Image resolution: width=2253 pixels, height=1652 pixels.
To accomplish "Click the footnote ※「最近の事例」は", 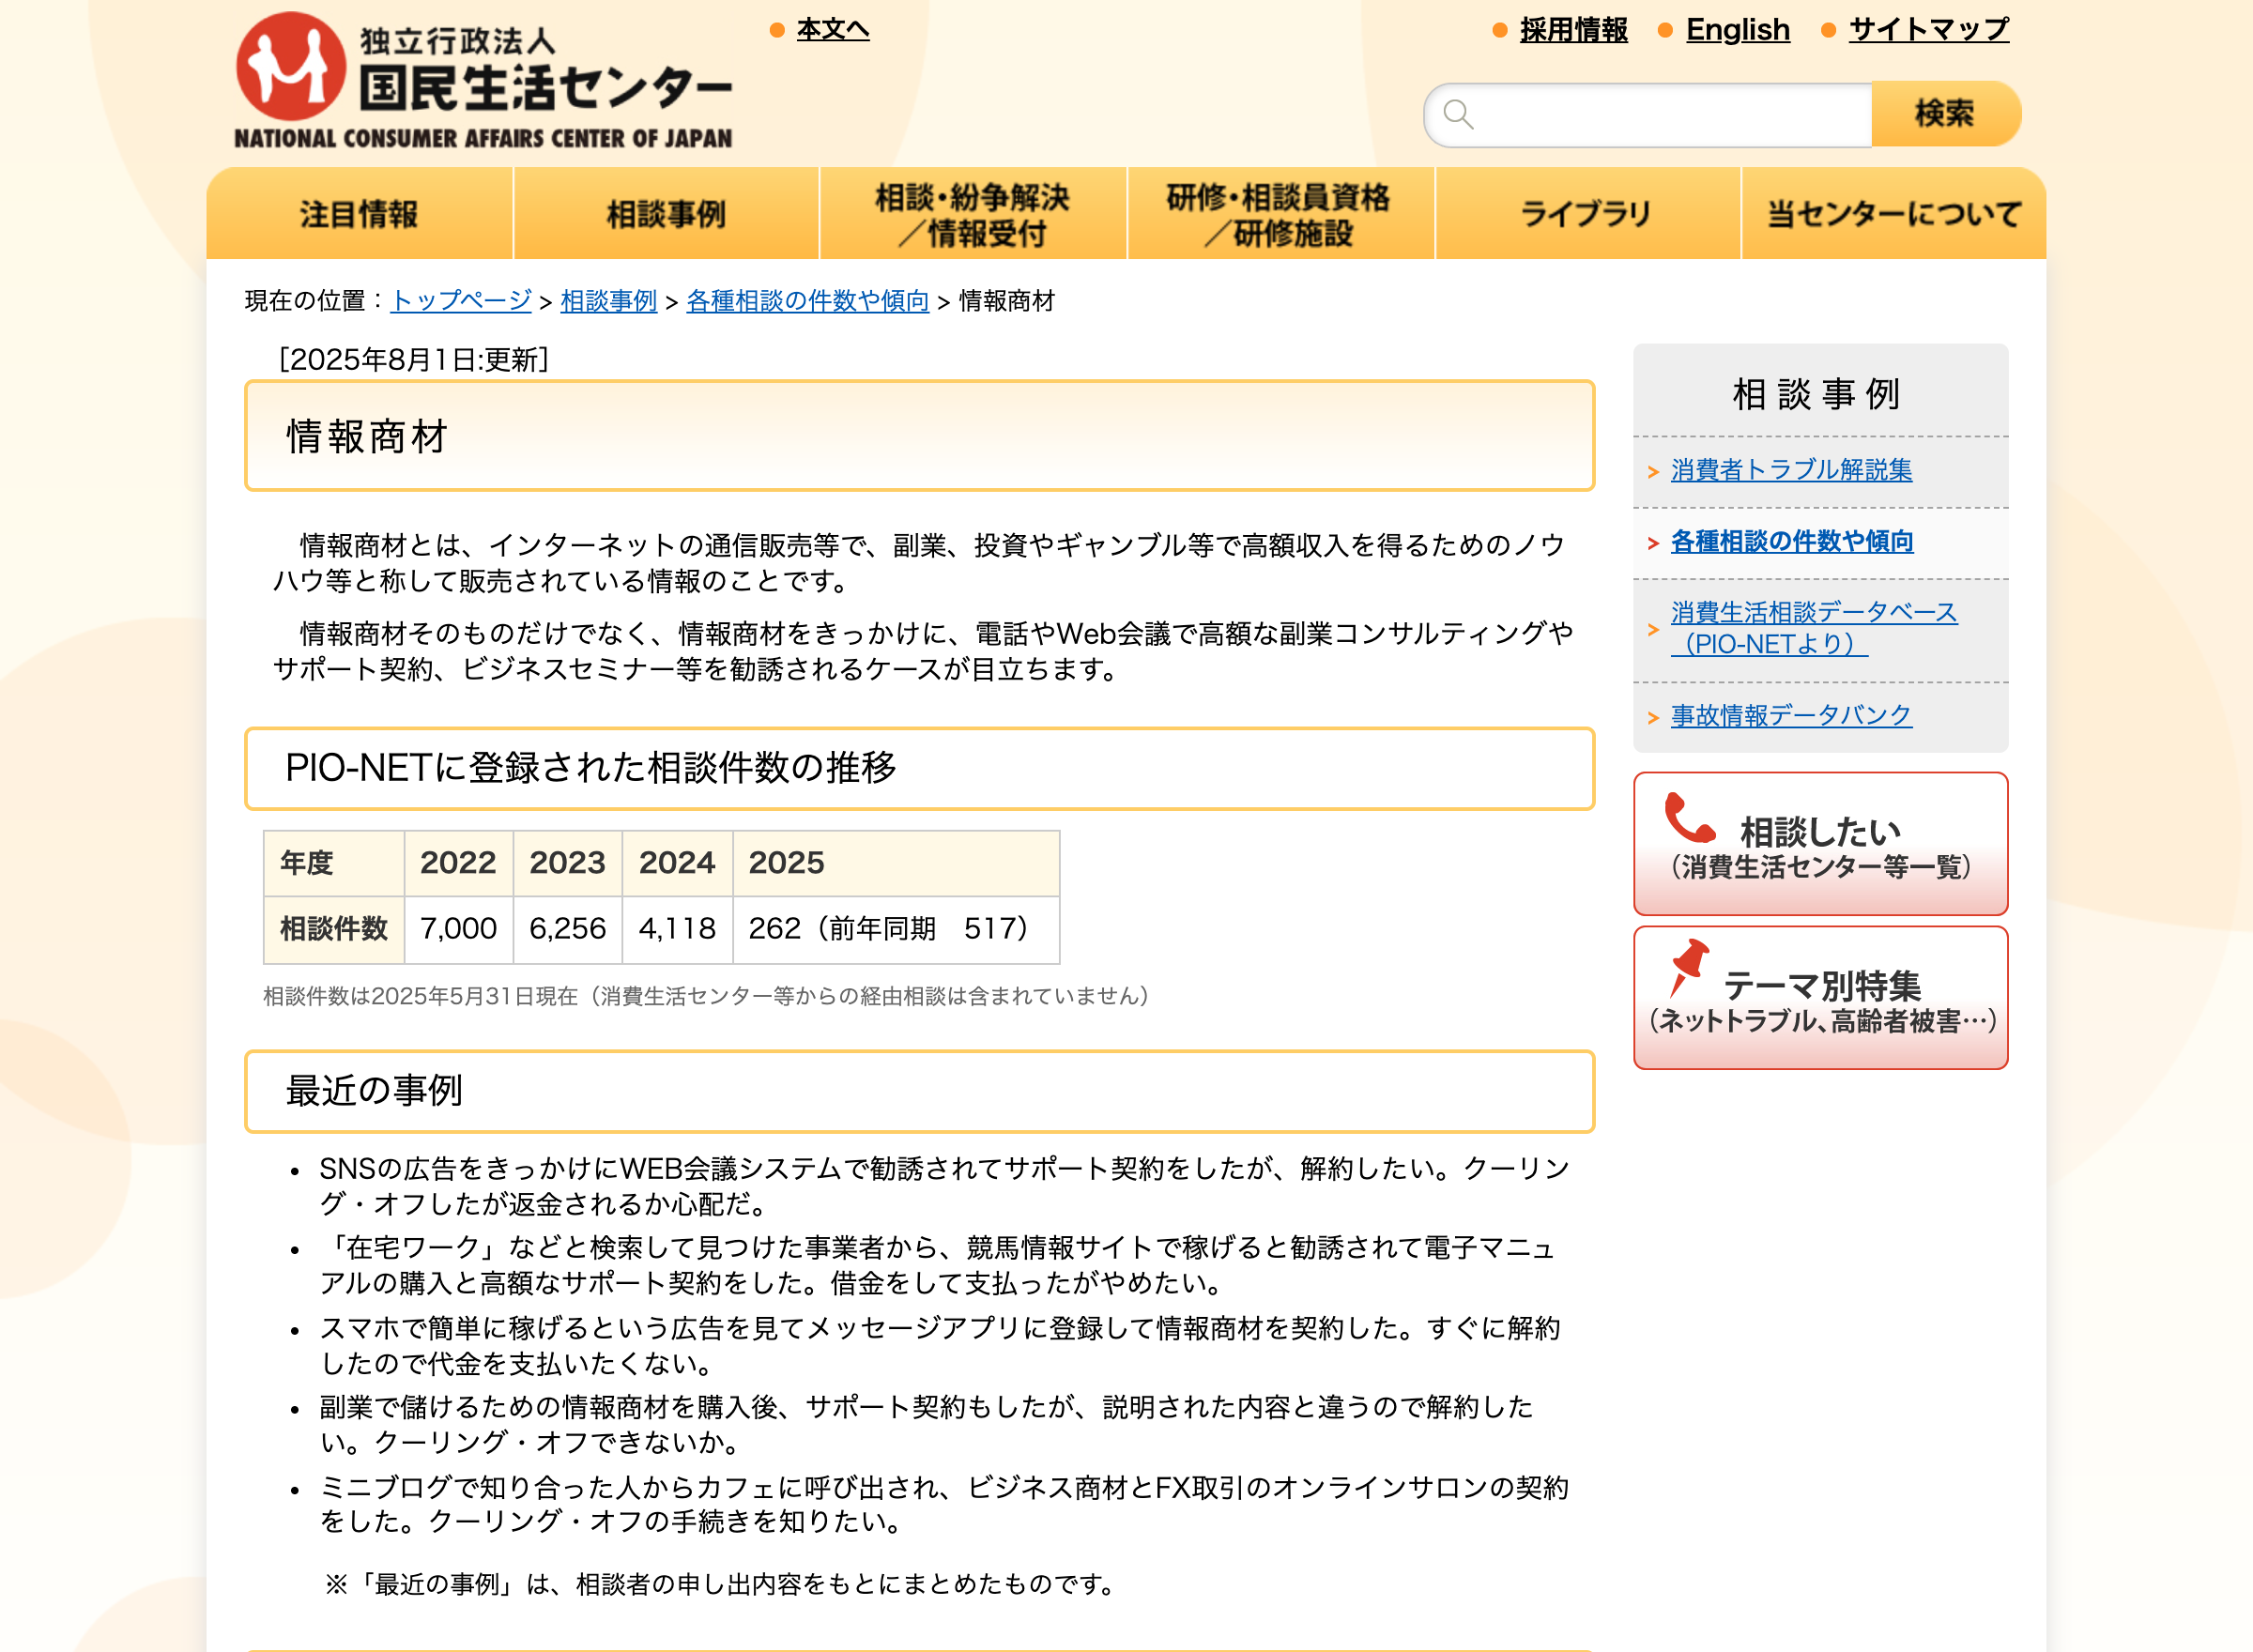I will 720,1584.
